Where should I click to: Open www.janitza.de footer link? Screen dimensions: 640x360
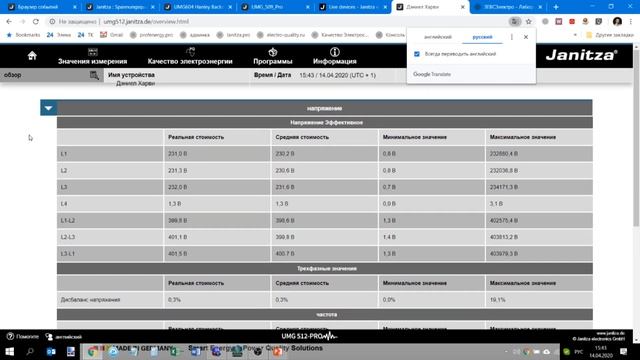click(611, 333)
